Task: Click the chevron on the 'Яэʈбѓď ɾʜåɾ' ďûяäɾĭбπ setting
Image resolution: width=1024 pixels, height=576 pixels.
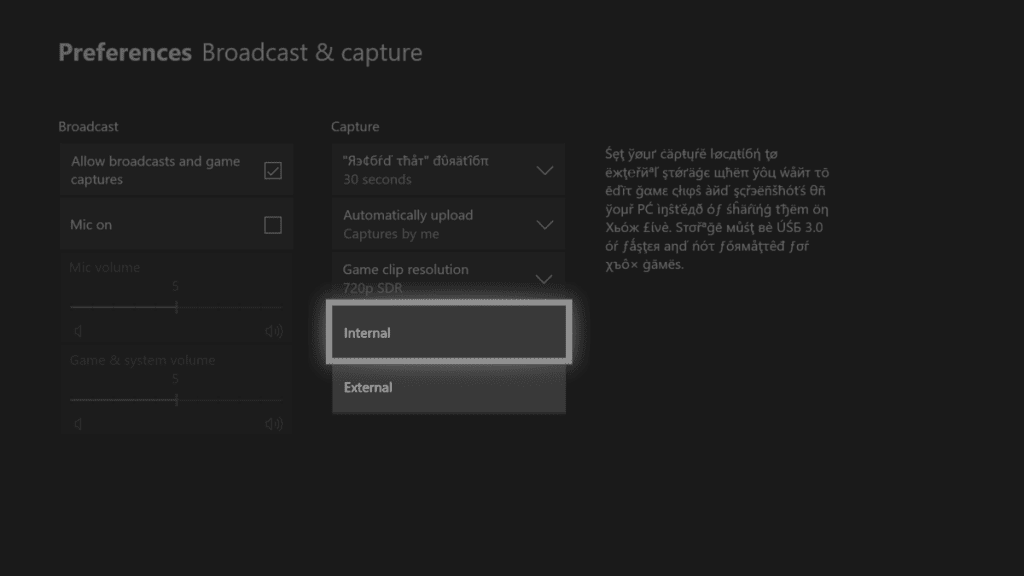Action: (545, 170)
